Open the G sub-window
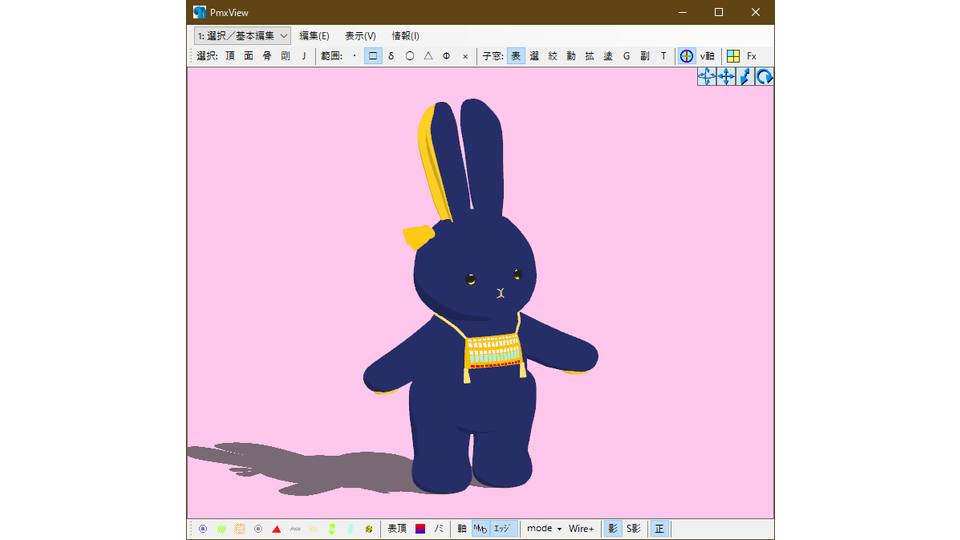960x540 pixels. (x=626, y=56)
